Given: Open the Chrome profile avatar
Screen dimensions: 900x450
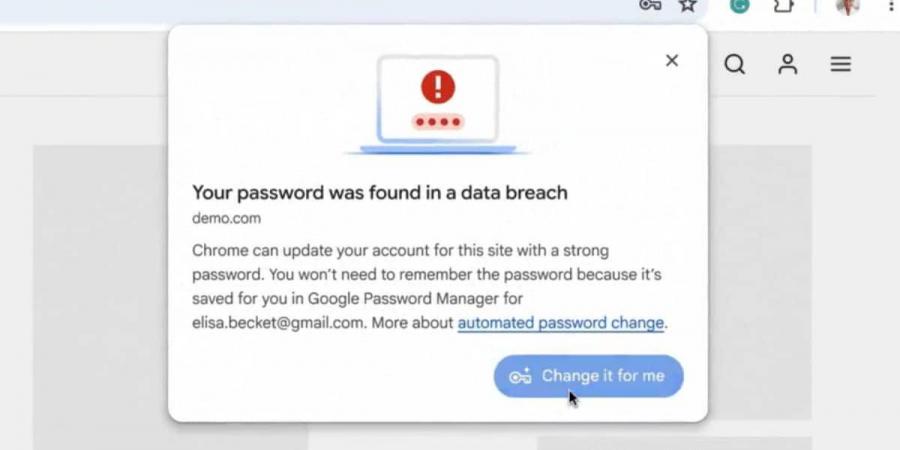Looking at the screenshot, I should point(847,6).
